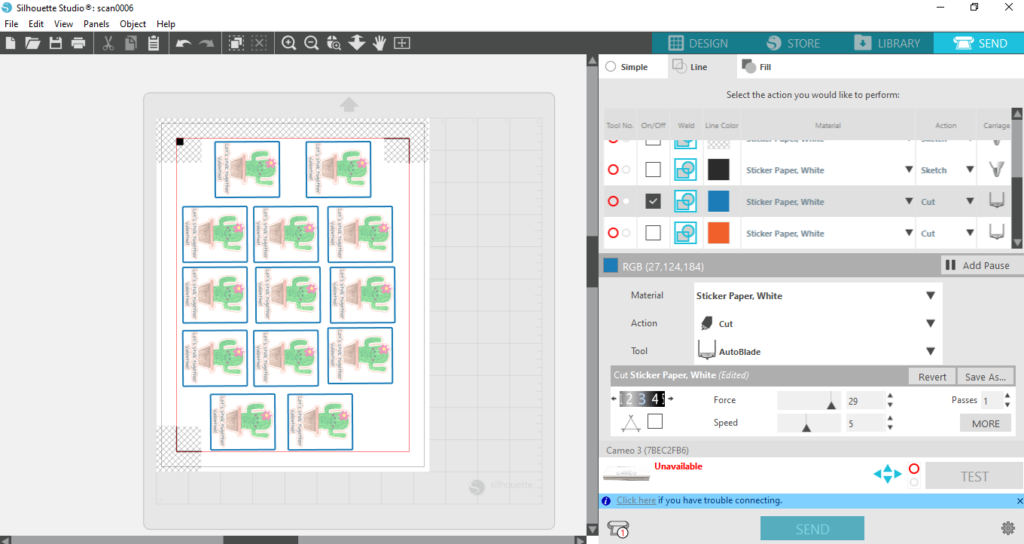Click the Force slider track
1024x544 pixels.
(x=808, y=400)
